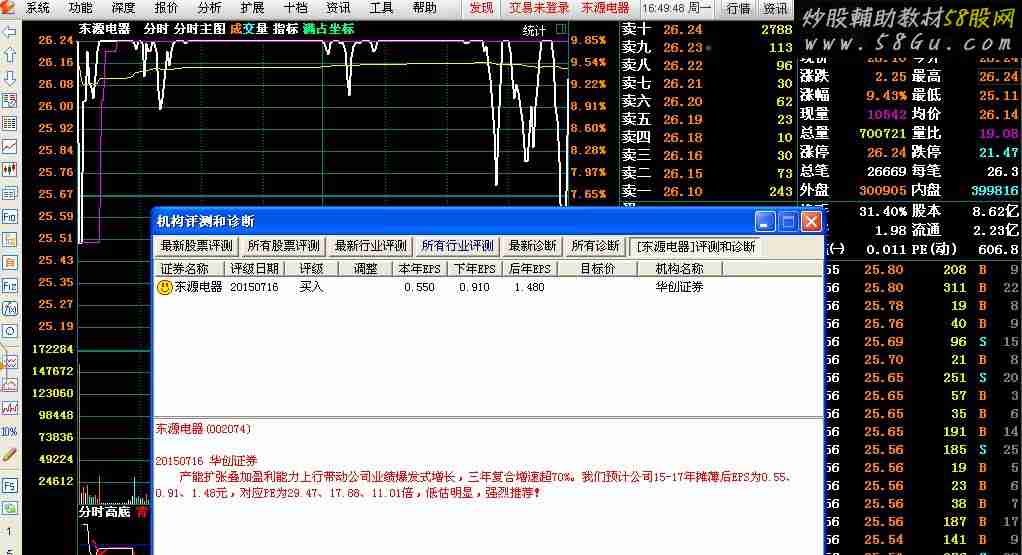Click the up arrow icon in left sidebar
The width and height of the screenshot is (1022, 555).
[9, 55]
